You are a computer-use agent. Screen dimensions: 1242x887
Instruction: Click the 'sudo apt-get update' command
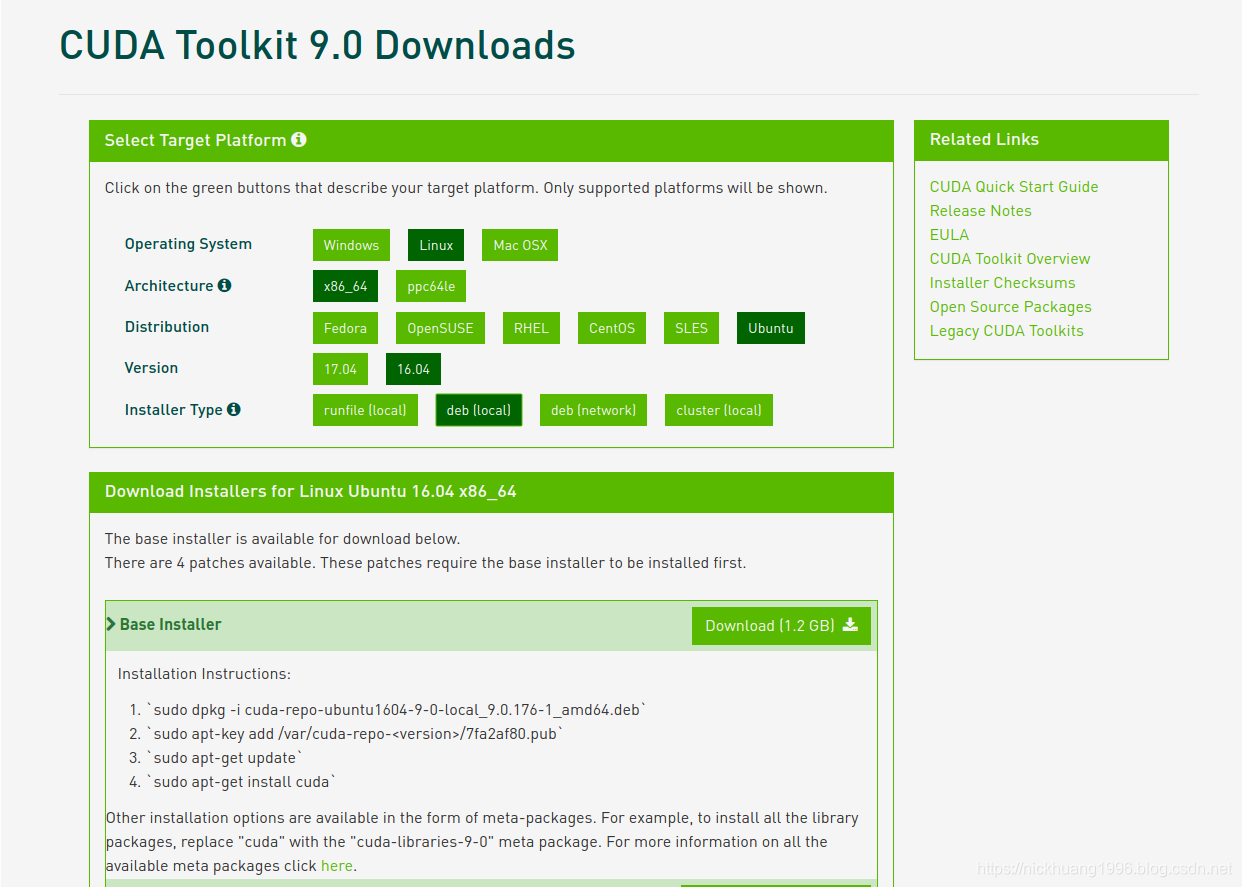coord(225,758)
